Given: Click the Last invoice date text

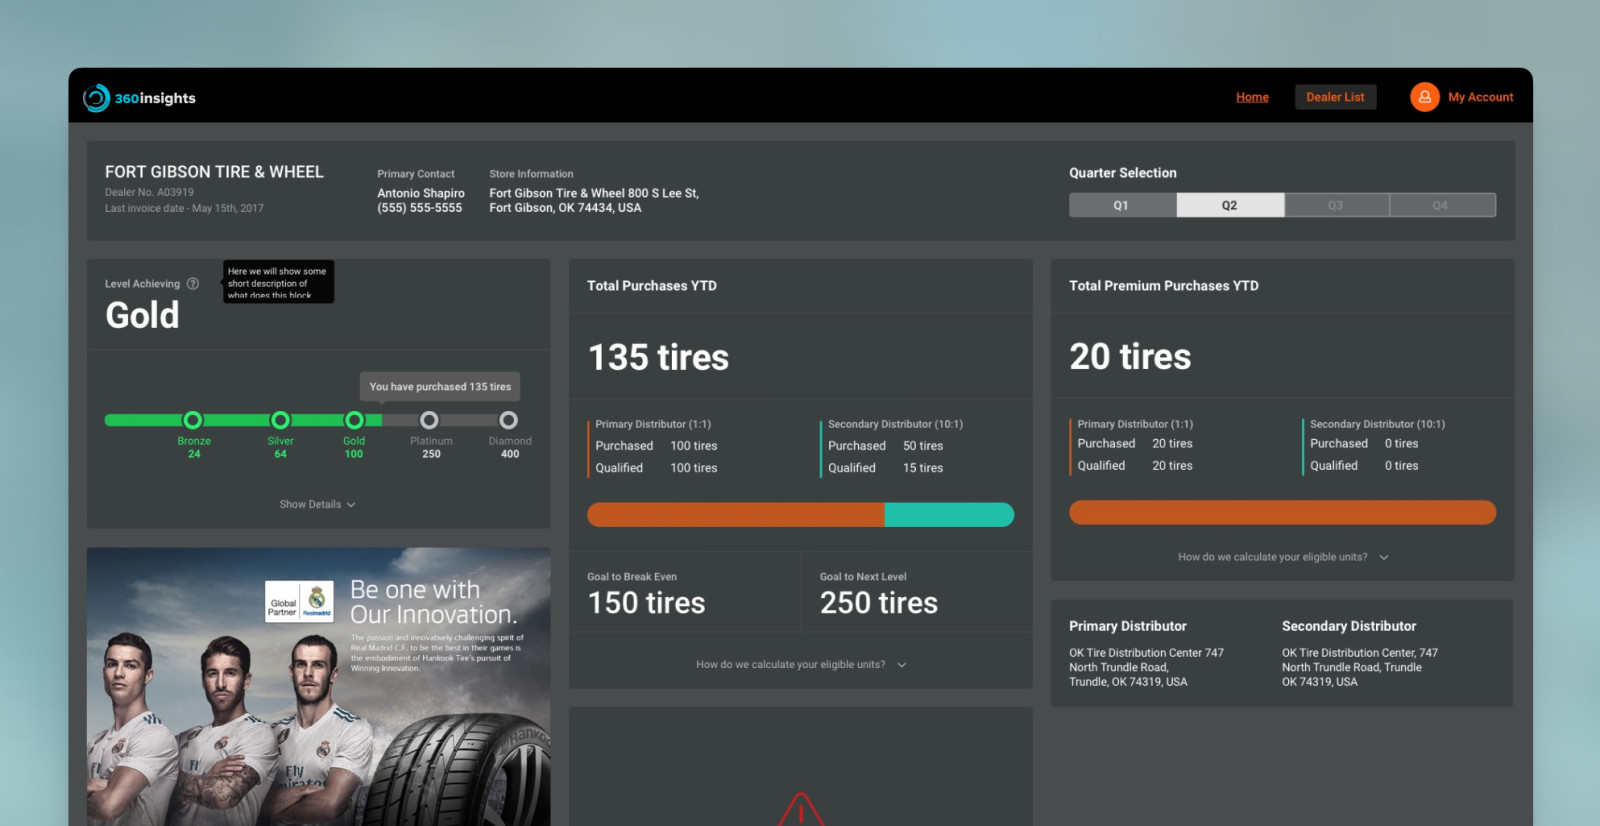Looking at the screenshot, I should click(184, 208).
